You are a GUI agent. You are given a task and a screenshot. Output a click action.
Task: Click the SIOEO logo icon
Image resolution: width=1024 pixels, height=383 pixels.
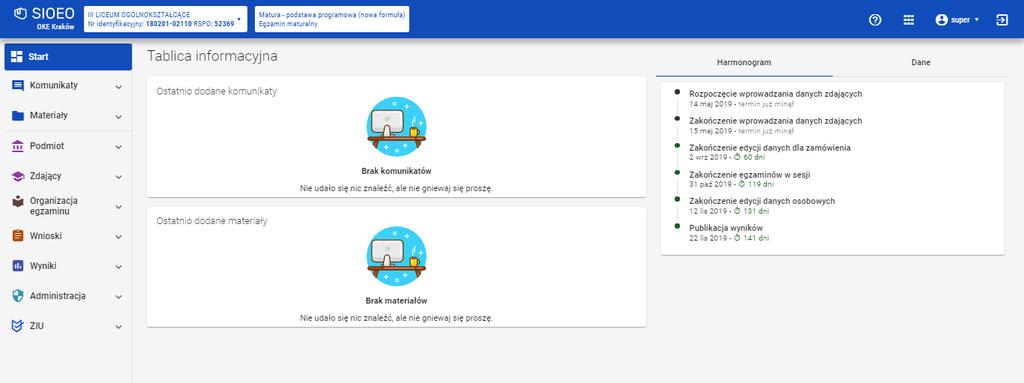pos(20,13)
